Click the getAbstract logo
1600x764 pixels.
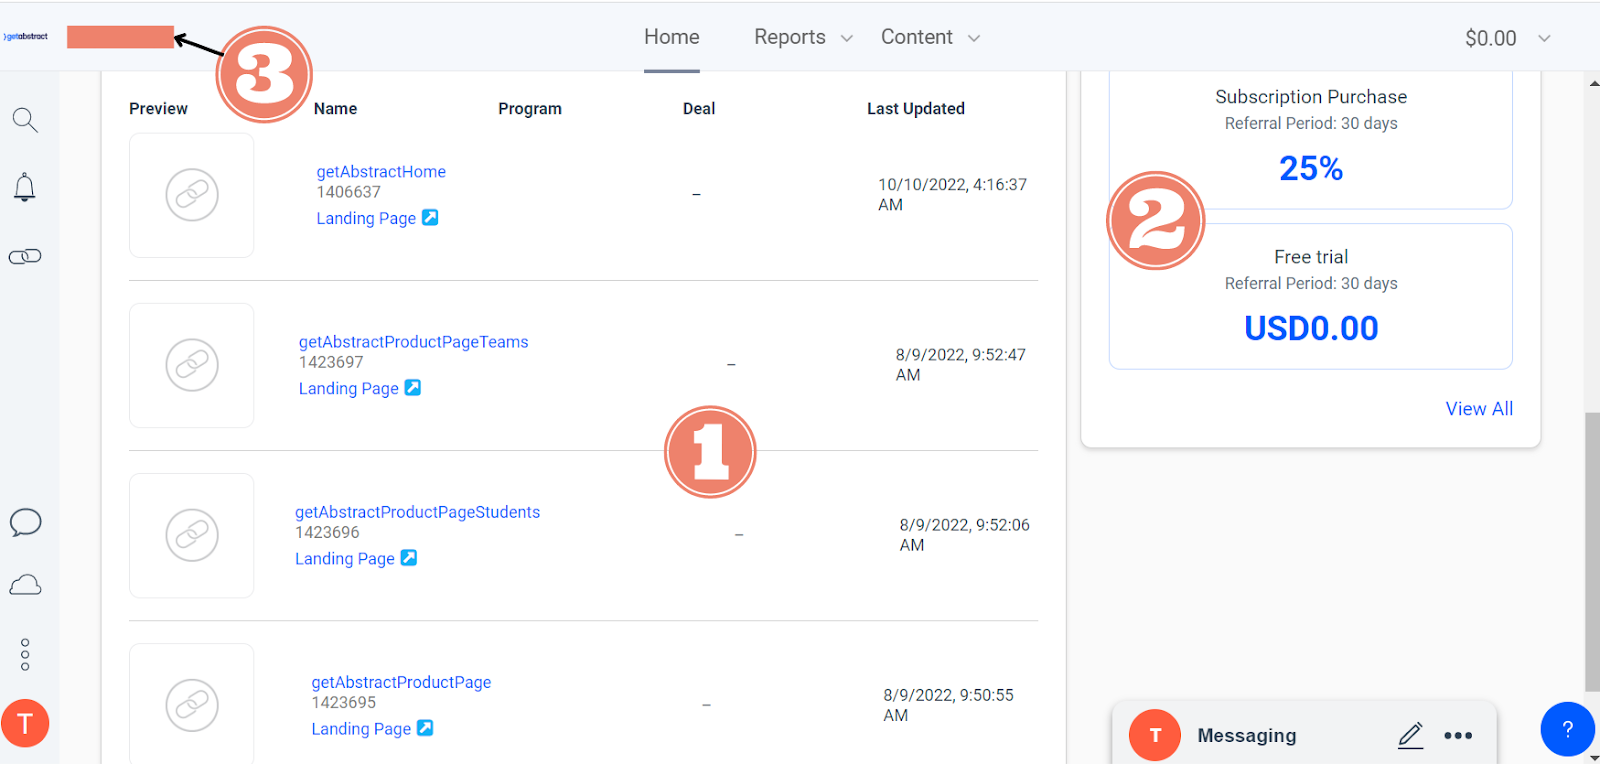[x=26, y=37]
